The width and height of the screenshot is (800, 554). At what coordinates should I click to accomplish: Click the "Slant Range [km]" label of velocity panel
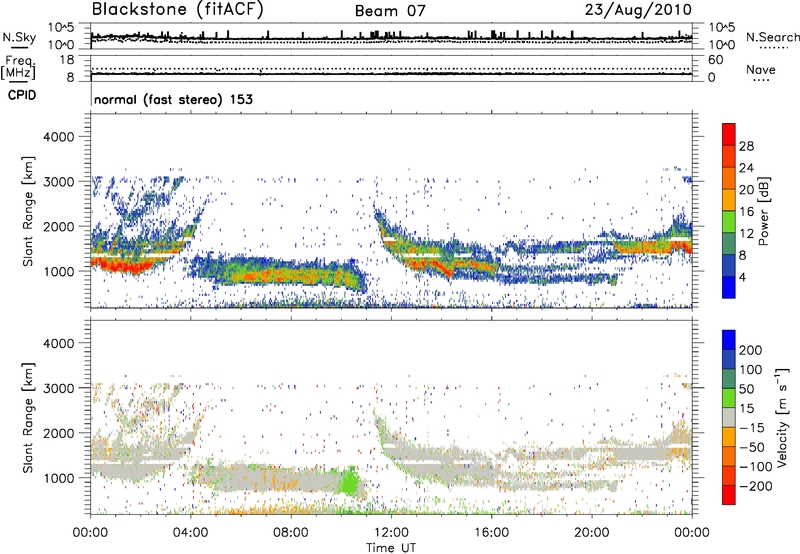tap(28, 417)
